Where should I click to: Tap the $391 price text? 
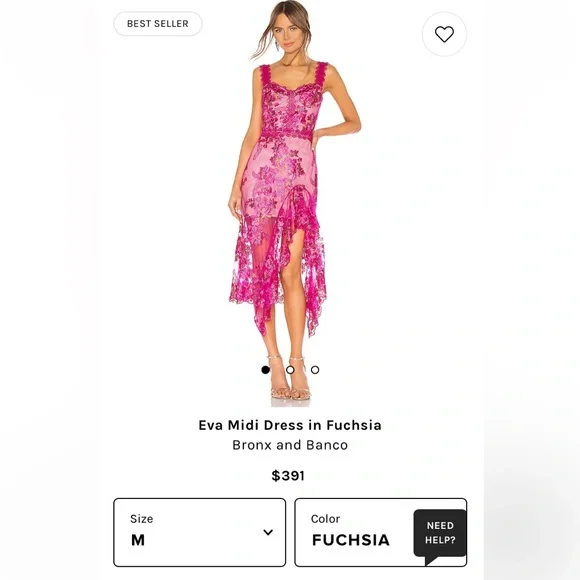point(288,475)
